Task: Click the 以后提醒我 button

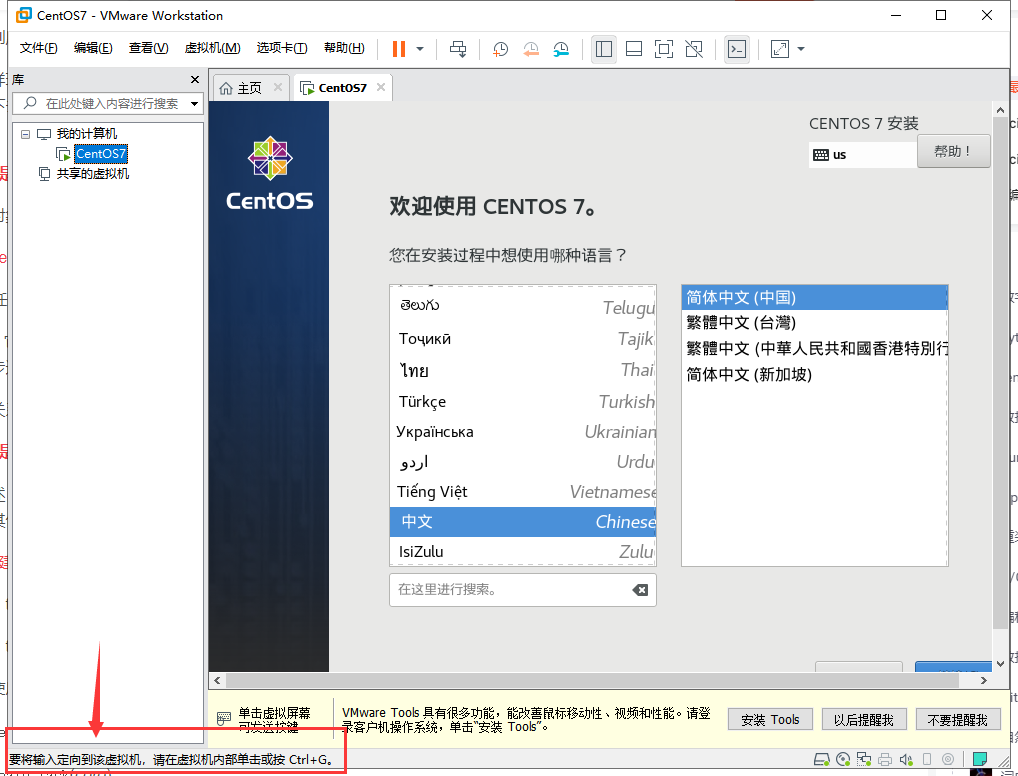Action: tap(863, 720)
